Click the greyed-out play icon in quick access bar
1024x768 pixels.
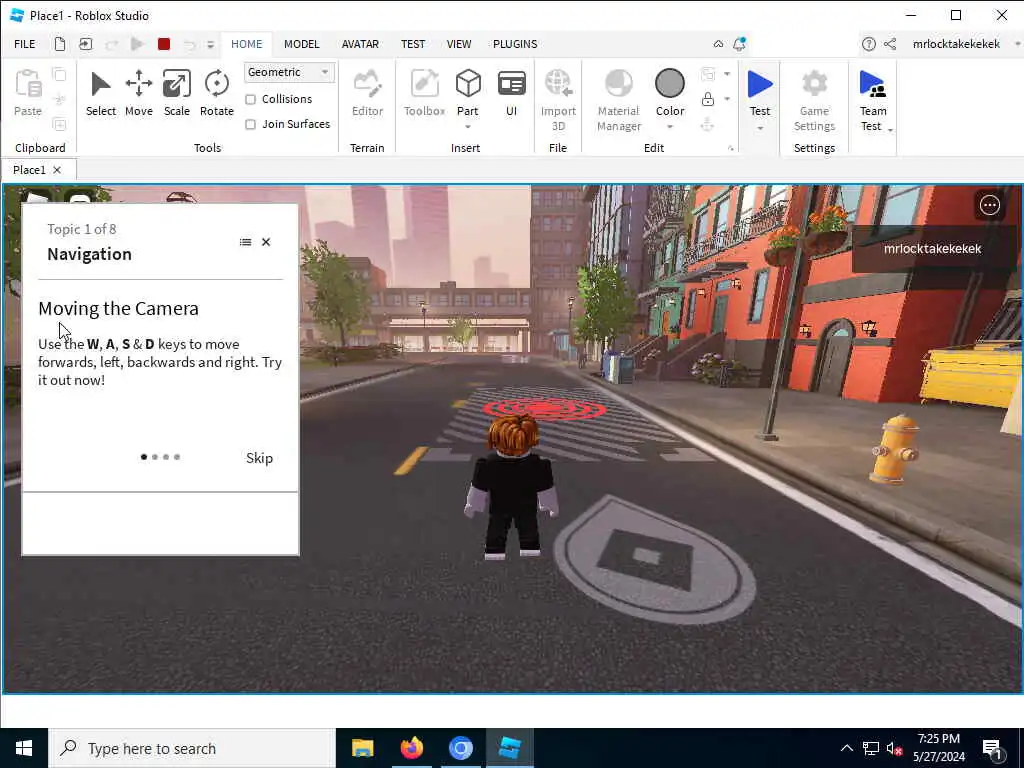tap(137, 44)
